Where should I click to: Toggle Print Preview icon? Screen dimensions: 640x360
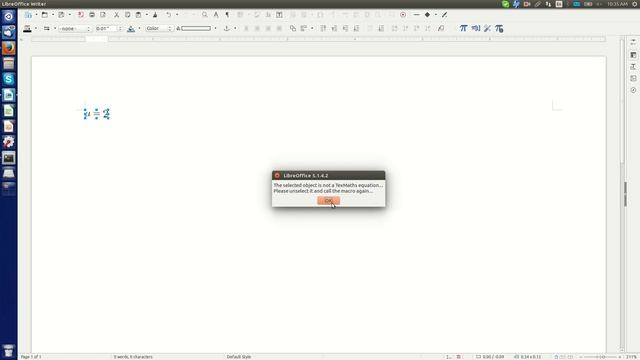click(x=103, y=15)
